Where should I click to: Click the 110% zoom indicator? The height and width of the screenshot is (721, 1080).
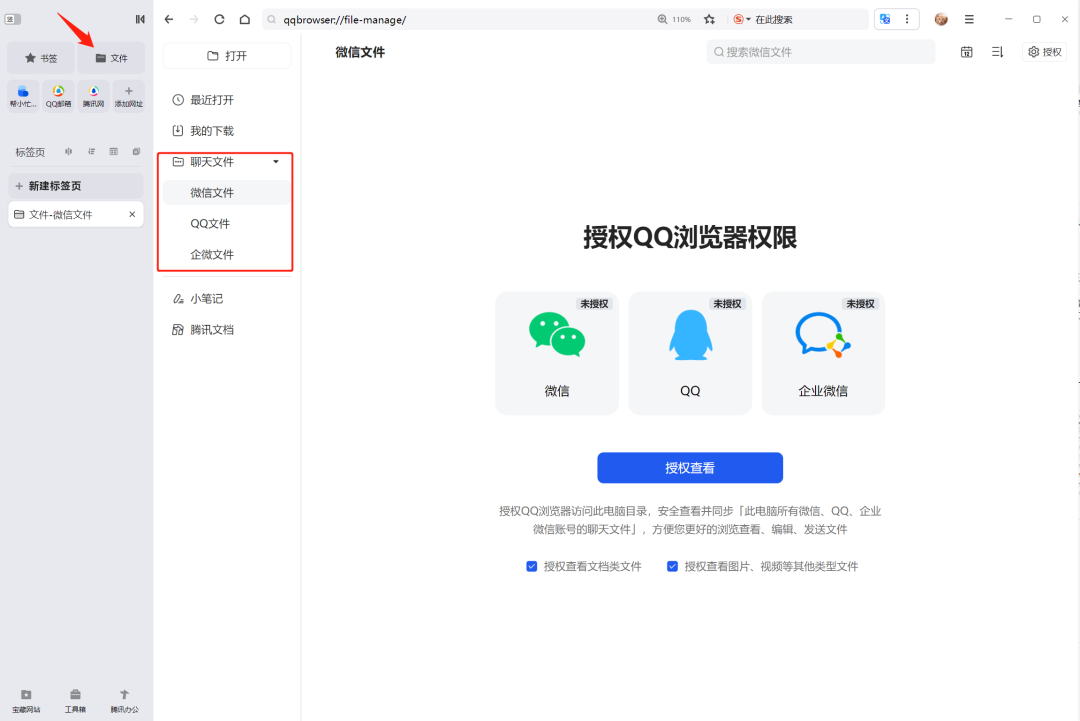(x=674, y=19)
